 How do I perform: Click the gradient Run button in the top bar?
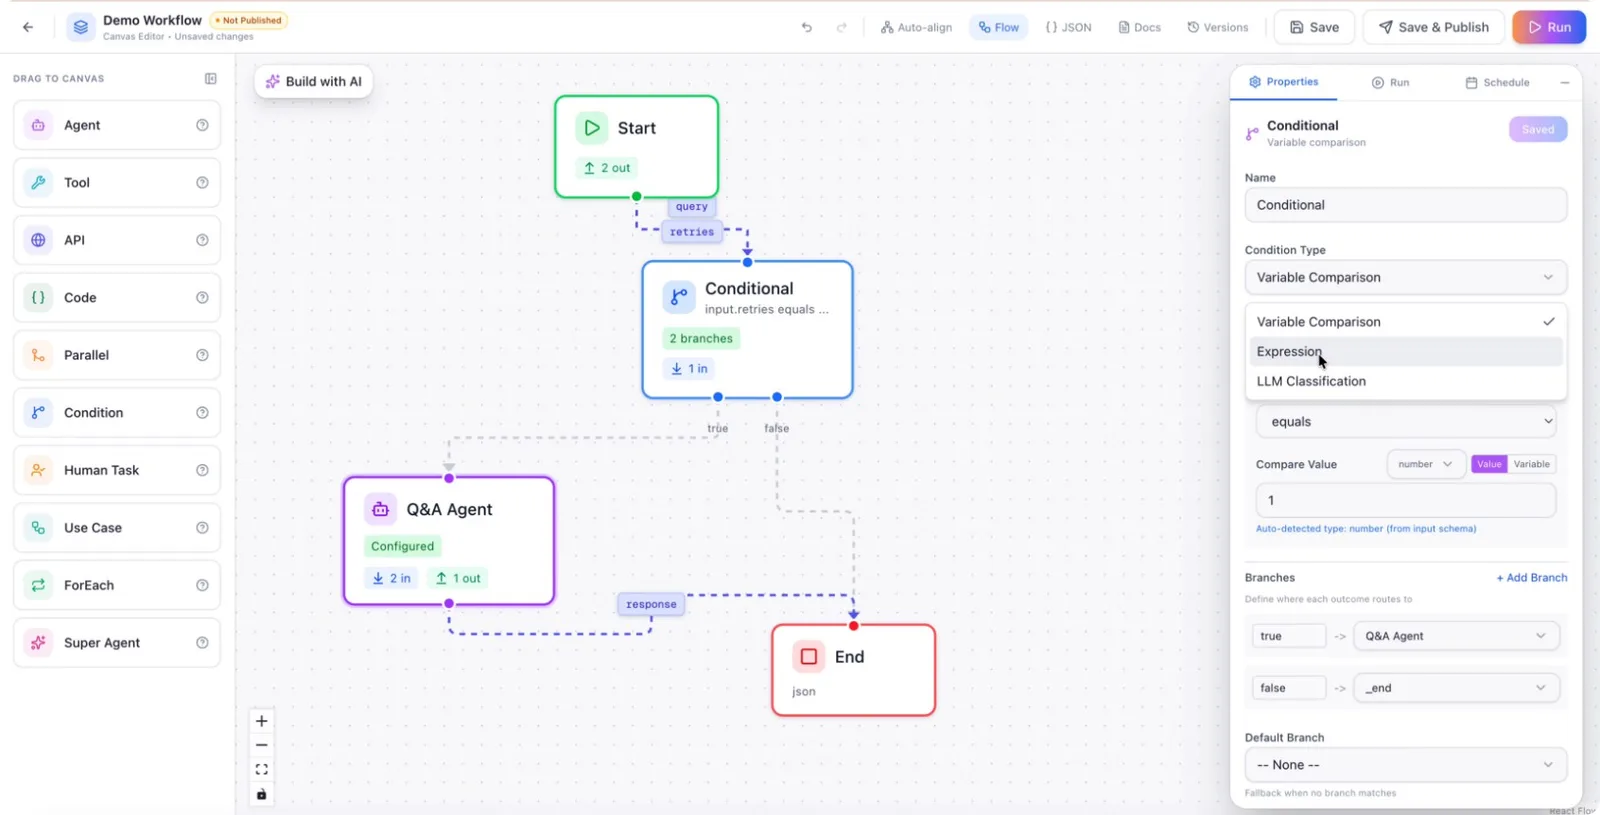1549,27
